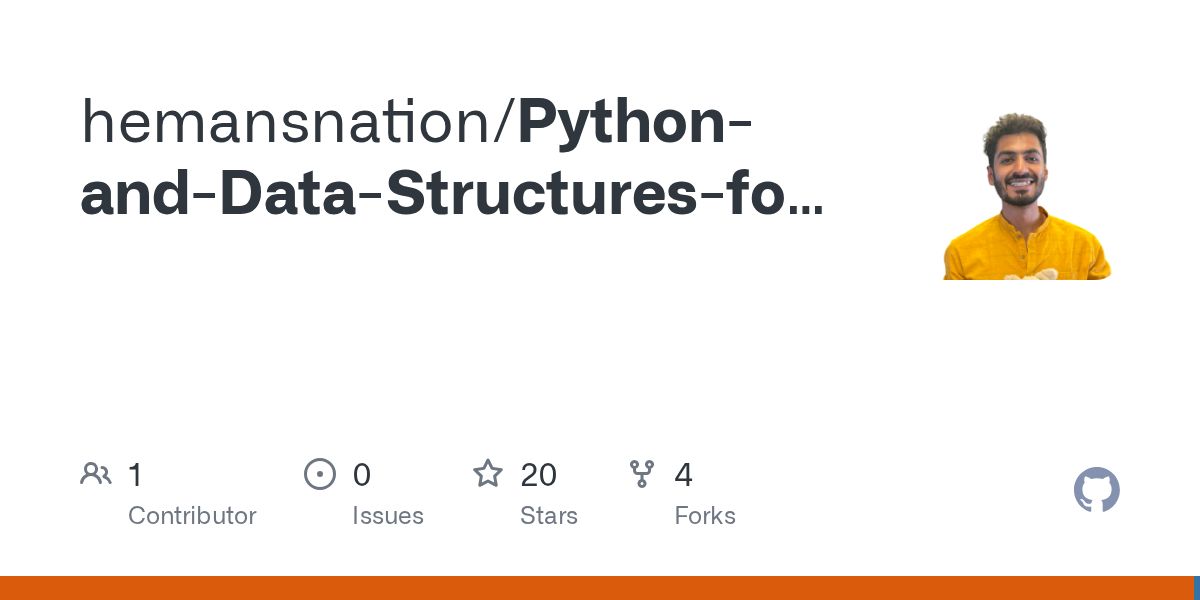Click the issues count "0"
This screenshot has height=600, width=1200.
point(362,475)
